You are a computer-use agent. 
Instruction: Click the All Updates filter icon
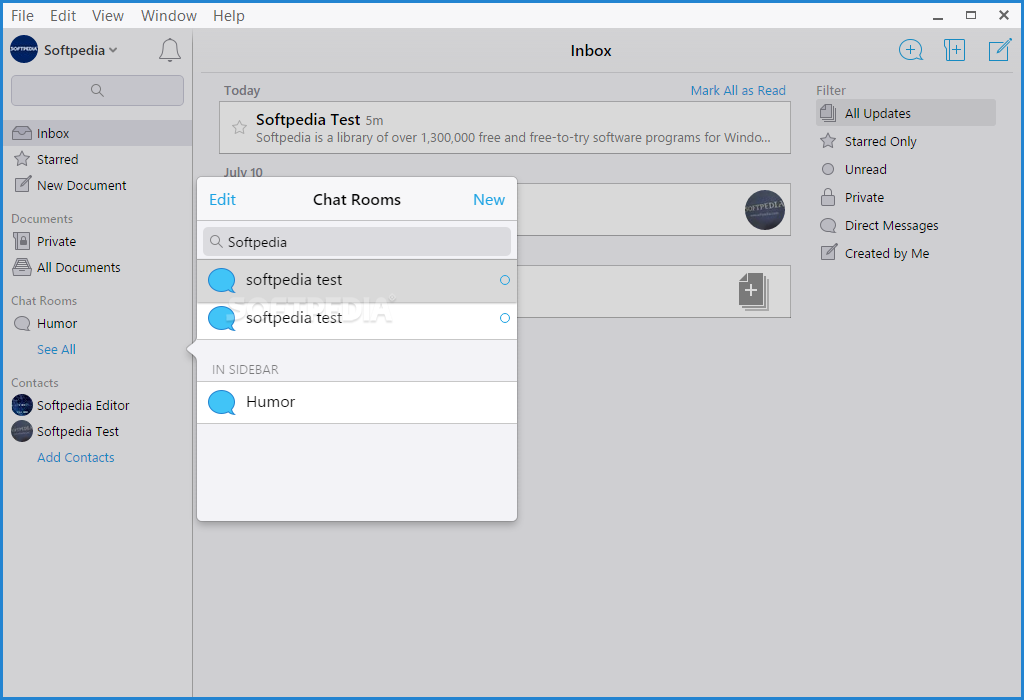point(828,113)
